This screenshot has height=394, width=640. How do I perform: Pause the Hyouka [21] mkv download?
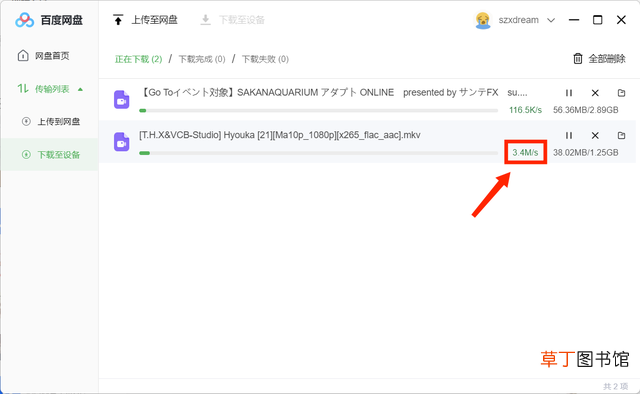569,135
